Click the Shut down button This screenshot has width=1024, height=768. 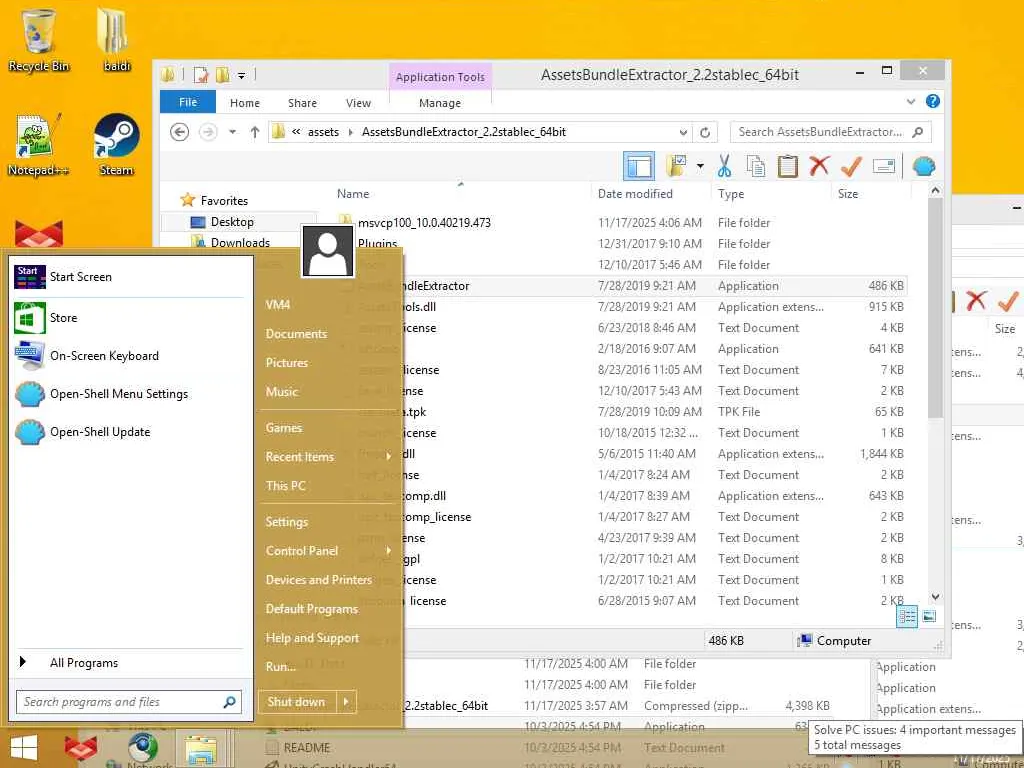[x=296, y=702]
